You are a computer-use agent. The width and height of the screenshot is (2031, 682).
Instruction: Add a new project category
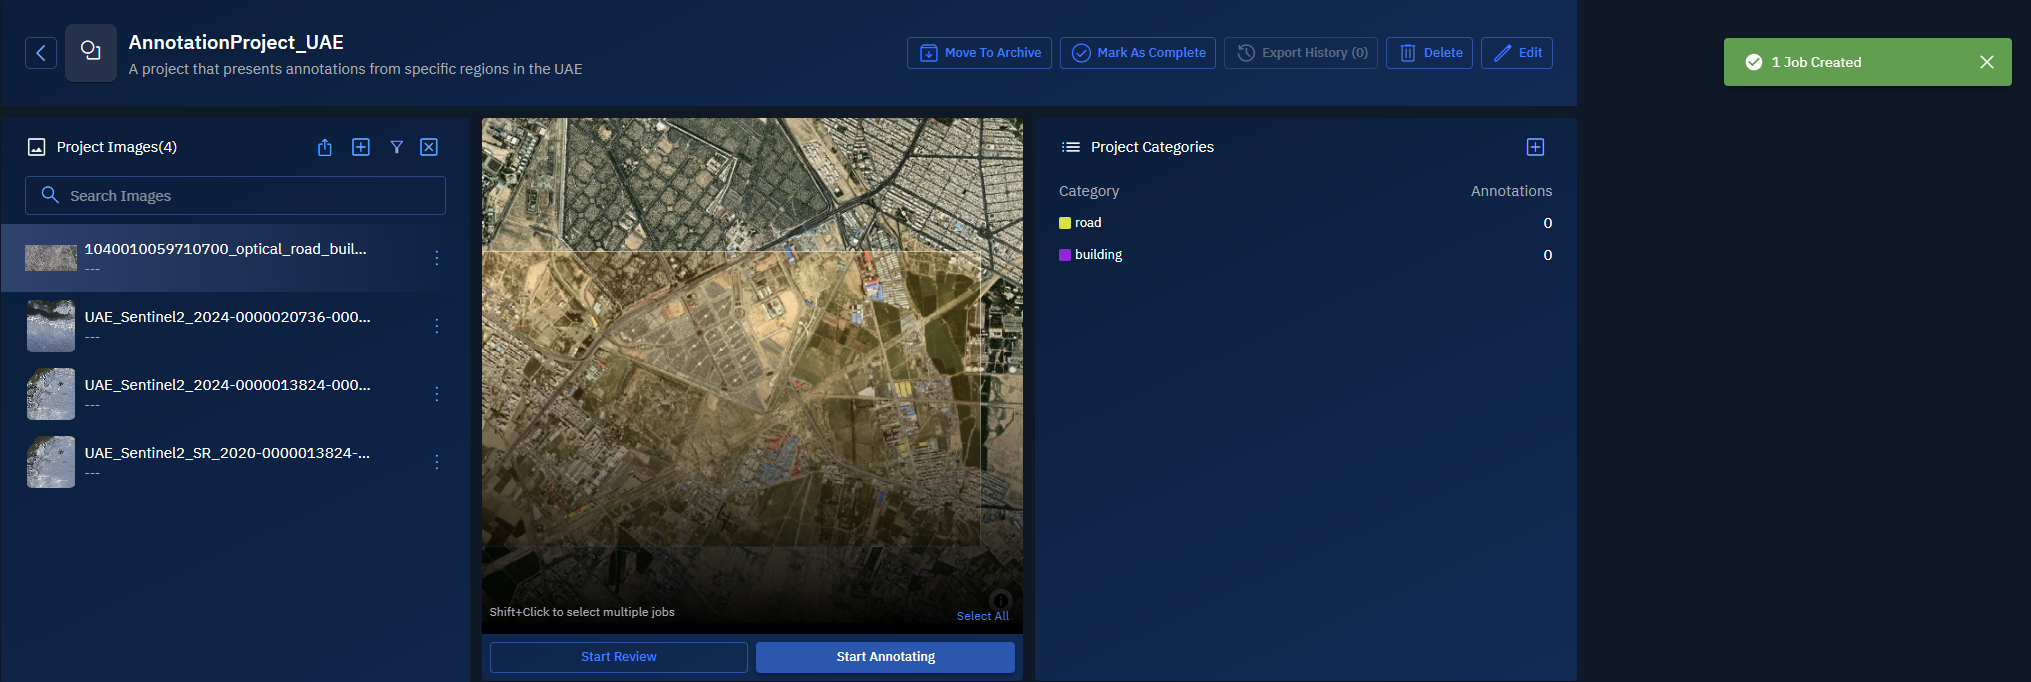(1535, 148)
